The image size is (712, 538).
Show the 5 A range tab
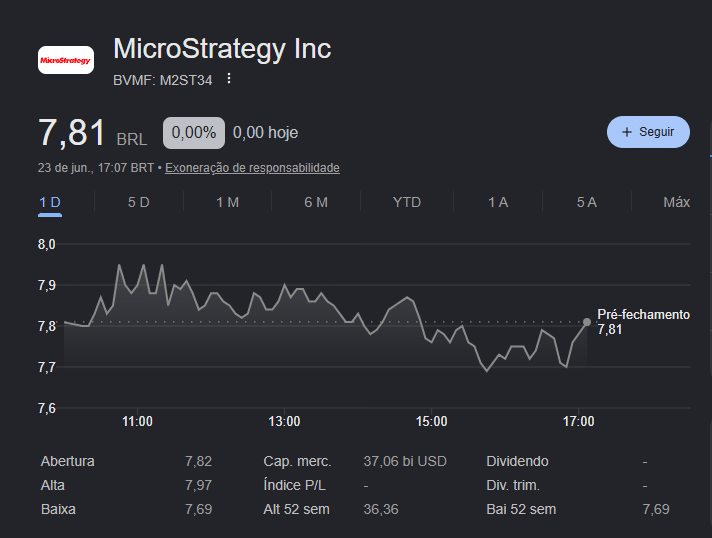click(587, 202)
